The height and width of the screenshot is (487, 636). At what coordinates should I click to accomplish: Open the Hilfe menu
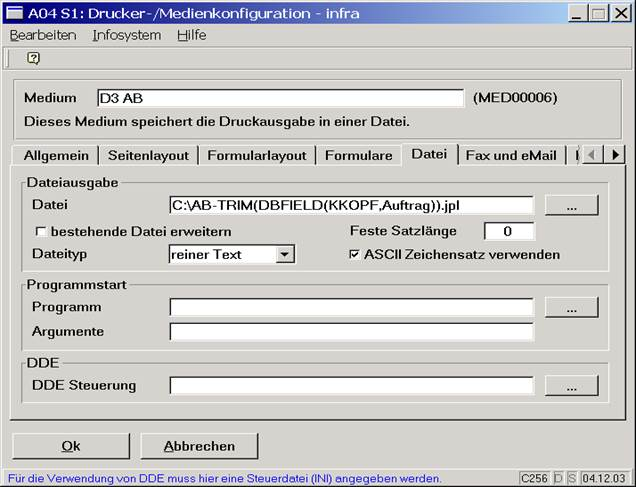click(x=191, y=35)
